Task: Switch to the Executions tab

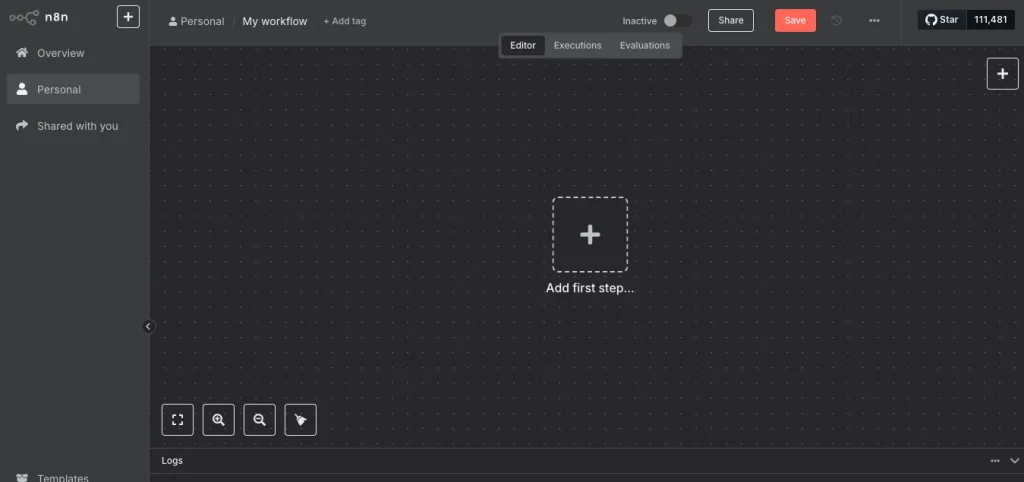Action: (x=577, y=45)
